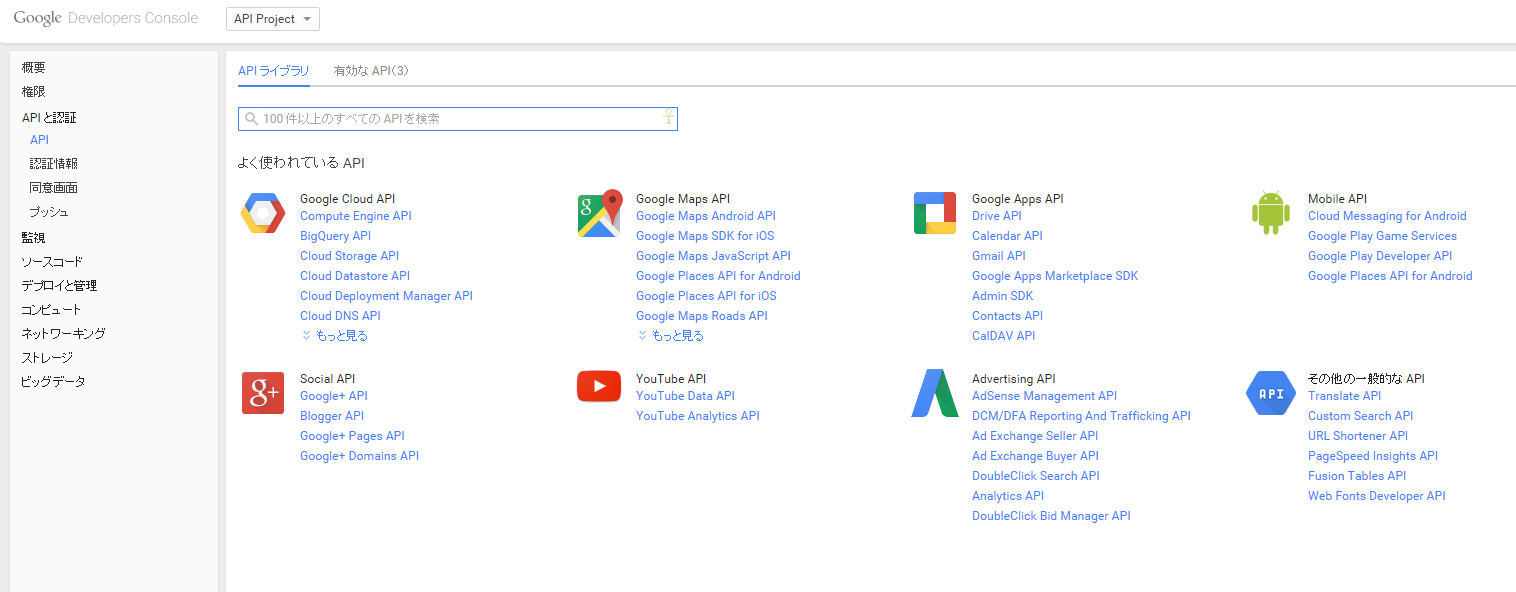Screen dimensions: 1516x592
Task: Expand もっと見る under Google Cloud API
Action: click(334, 336)
